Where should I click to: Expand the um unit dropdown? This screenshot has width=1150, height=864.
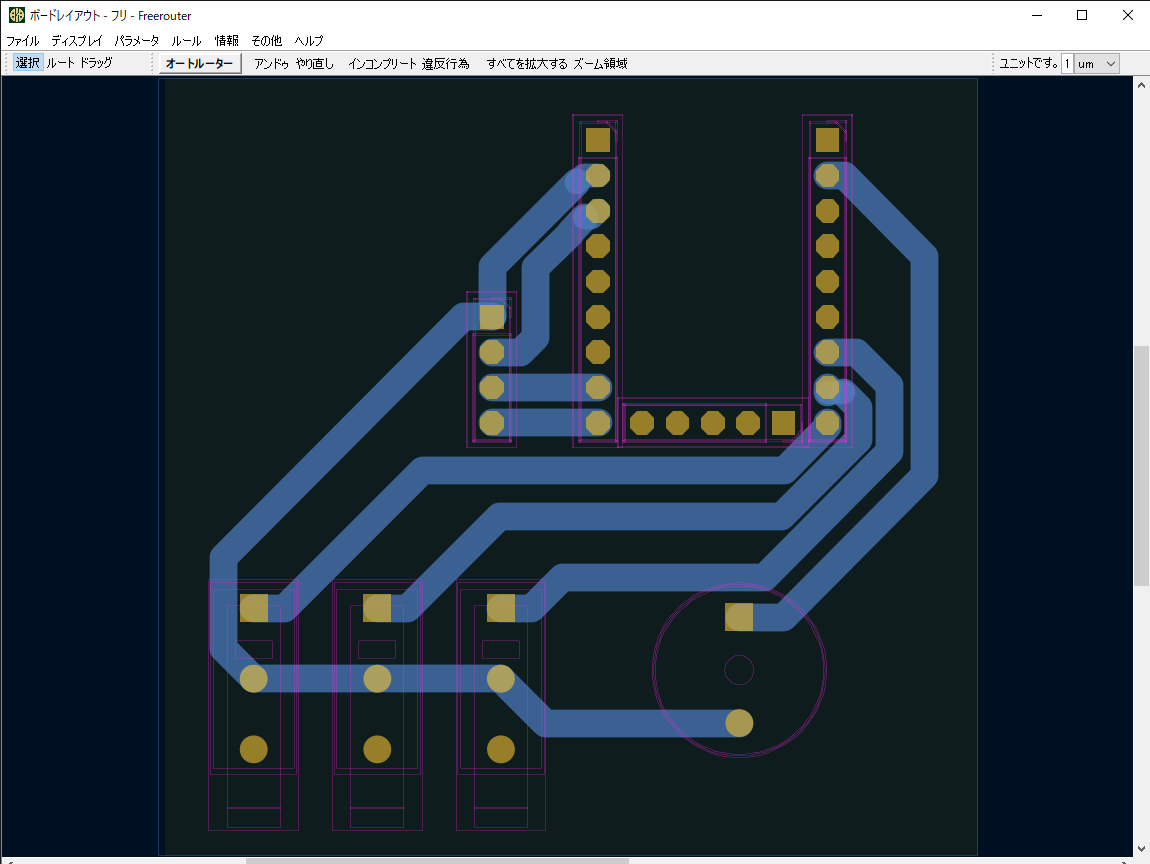[x=1097, y=64]
